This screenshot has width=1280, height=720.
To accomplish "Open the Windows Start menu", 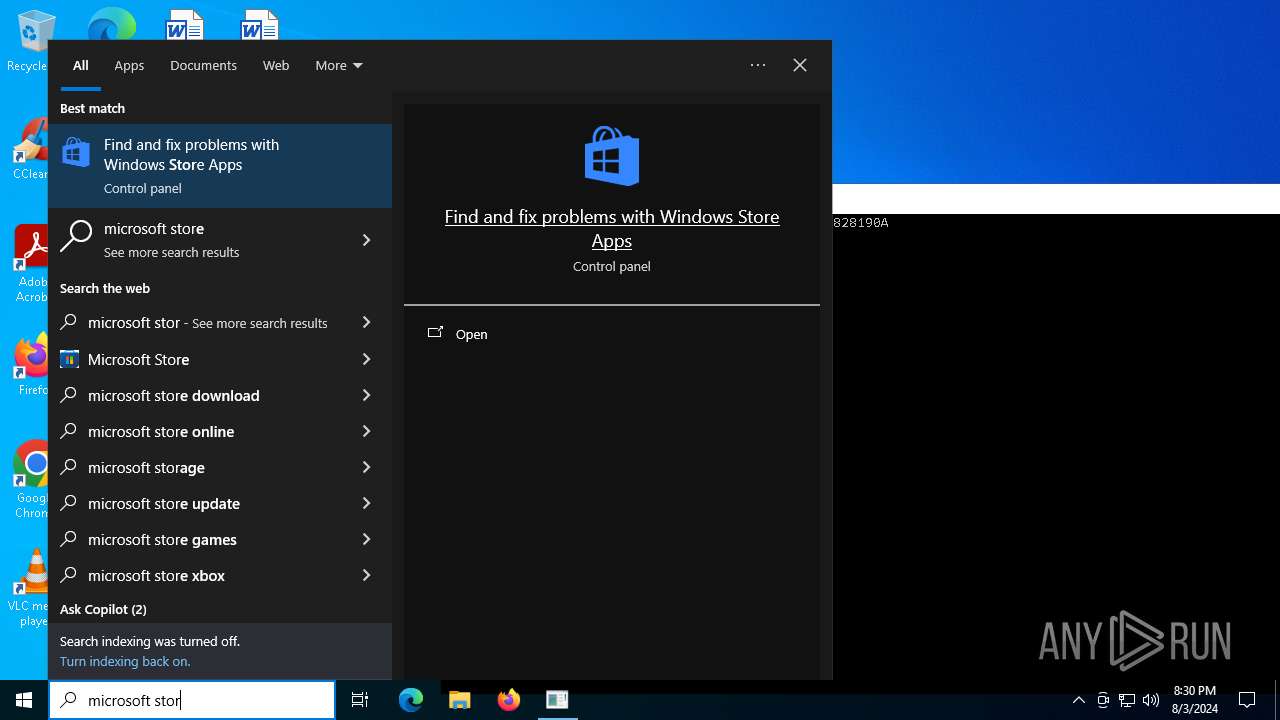I will pos(24,700).
